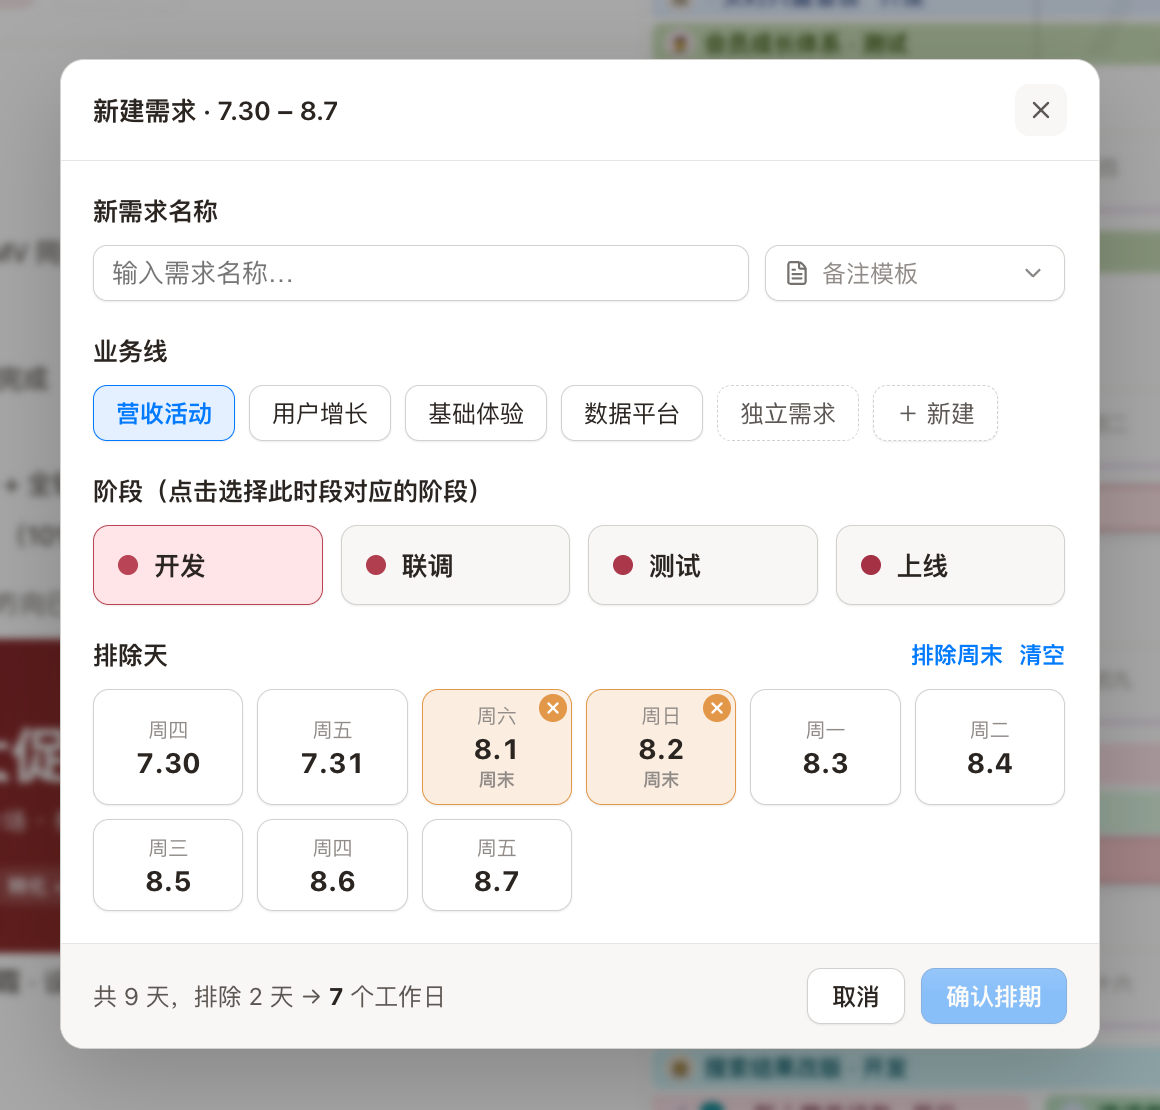This screenshot has width=1160, height=1110.
Task: Toggle exclusion of the 周四 7.30 day
Action: pos(168,747)
